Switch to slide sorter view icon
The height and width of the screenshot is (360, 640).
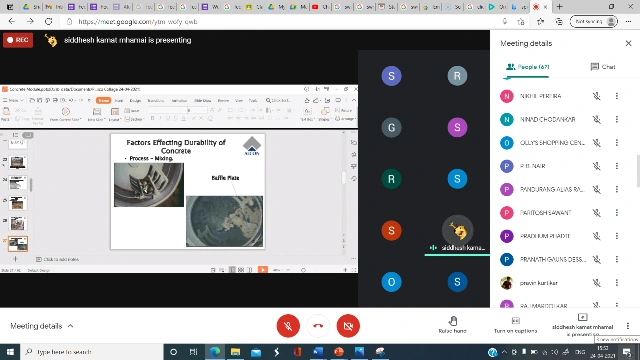241,270
